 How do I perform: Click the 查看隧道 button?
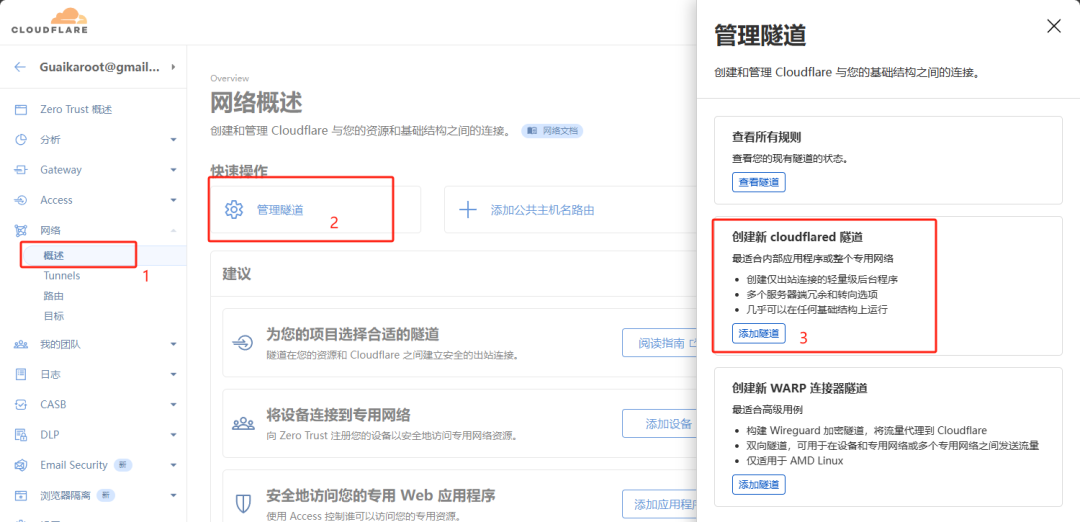coord(758,182)
